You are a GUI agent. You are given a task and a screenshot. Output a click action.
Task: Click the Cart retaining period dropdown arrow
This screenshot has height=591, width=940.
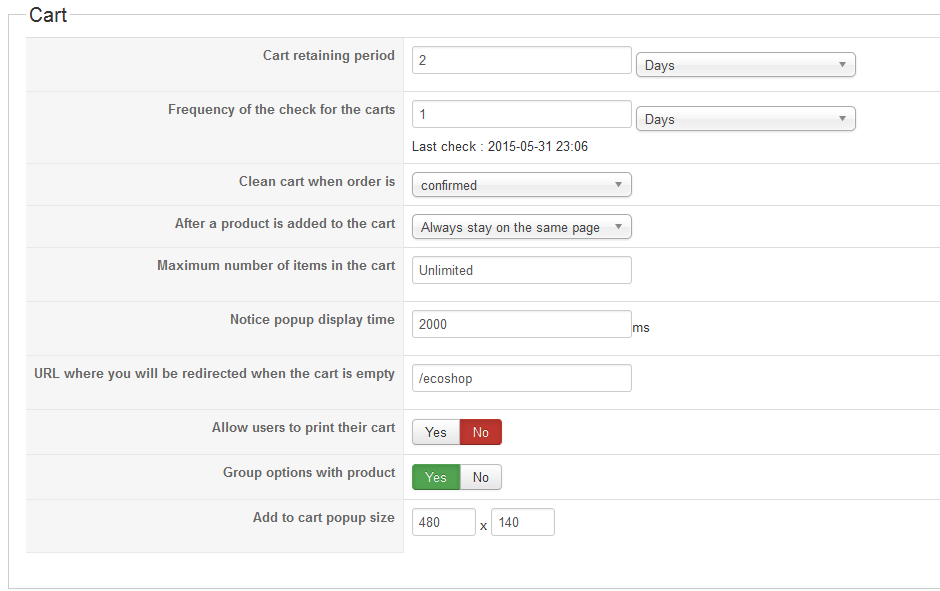click(x=842, y=65)
